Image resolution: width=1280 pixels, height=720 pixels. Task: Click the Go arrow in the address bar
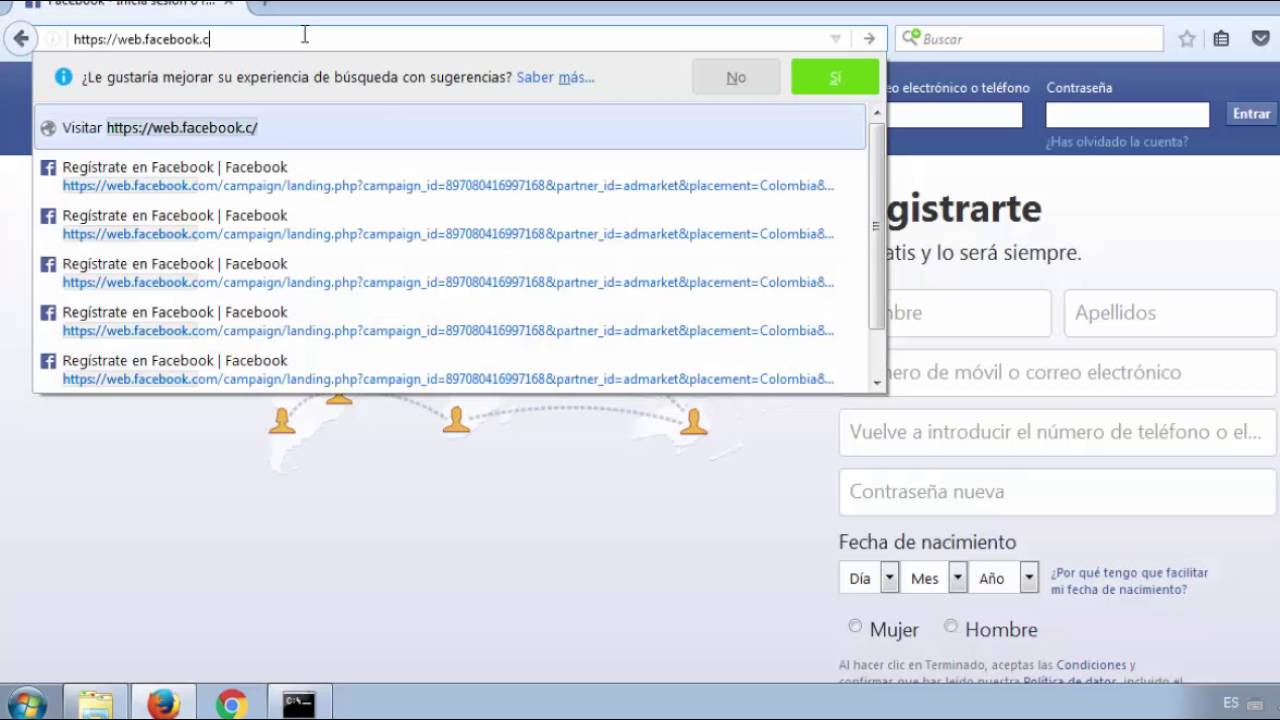click(x=869, y=39)
